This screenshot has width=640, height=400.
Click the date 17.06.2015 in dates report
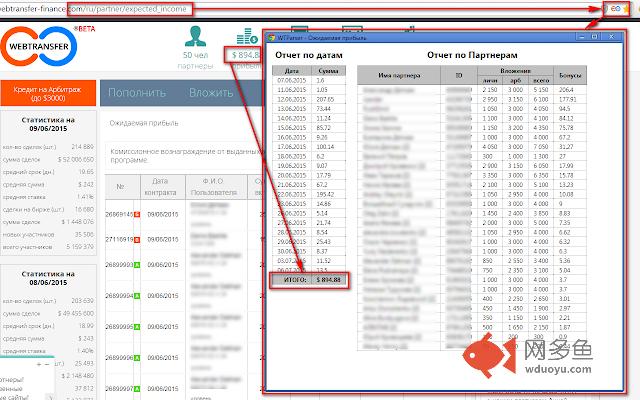(x=292, y=147)
